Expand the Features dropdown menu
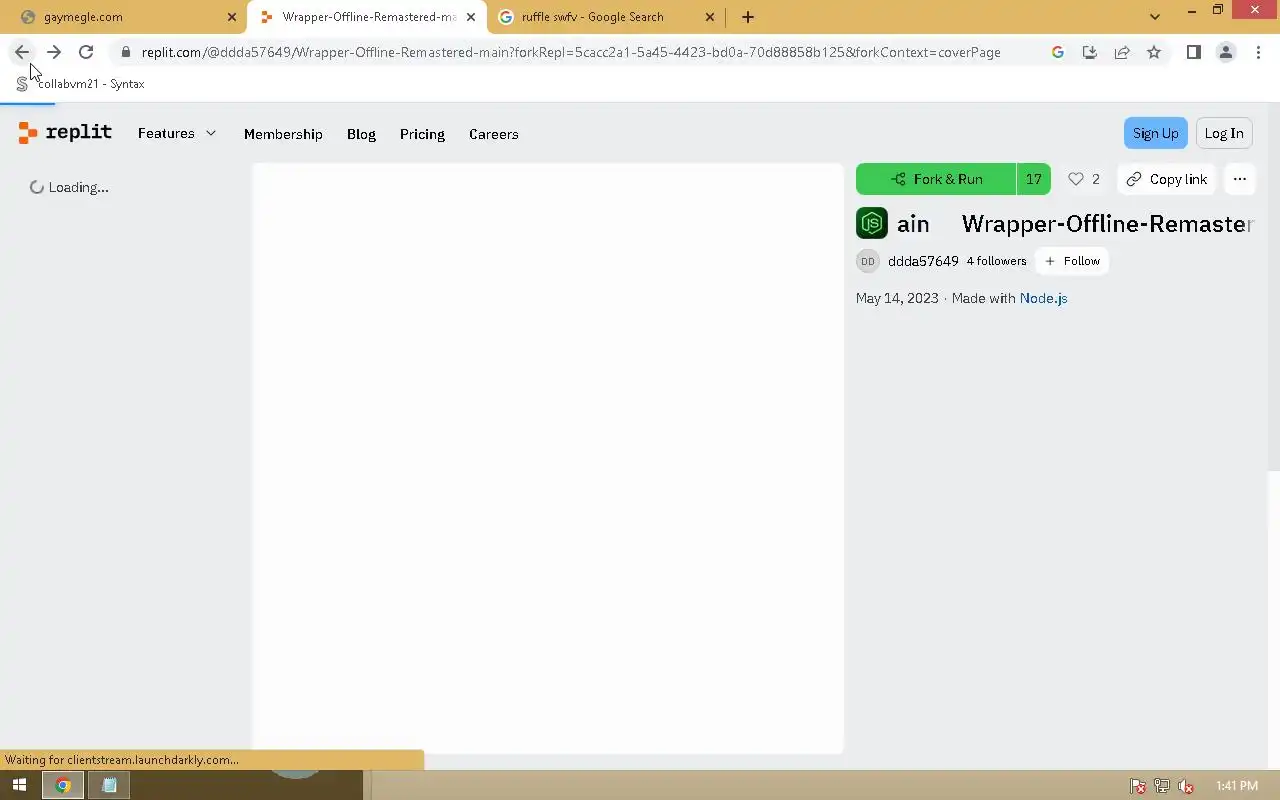 coord(177,133)
